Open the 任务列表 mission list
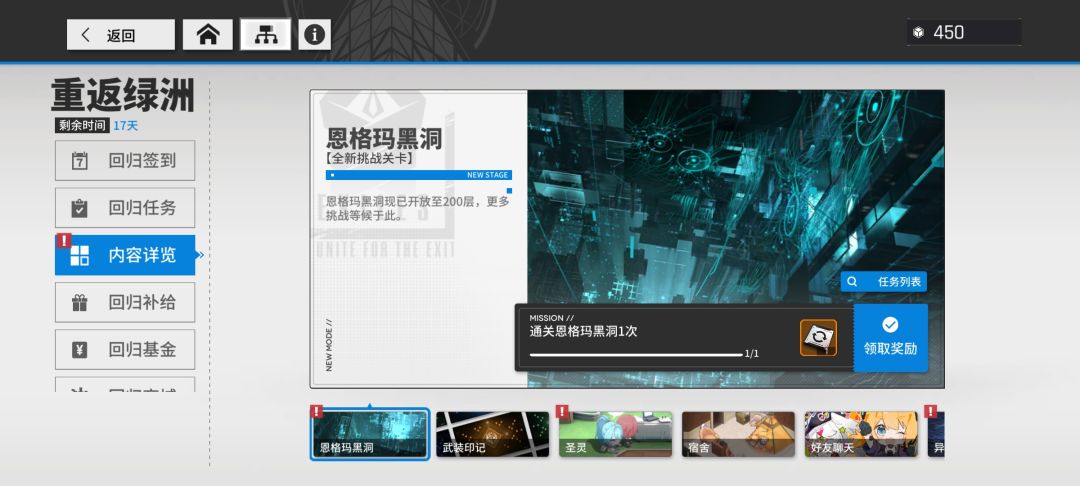 click(x=884, y=282)
